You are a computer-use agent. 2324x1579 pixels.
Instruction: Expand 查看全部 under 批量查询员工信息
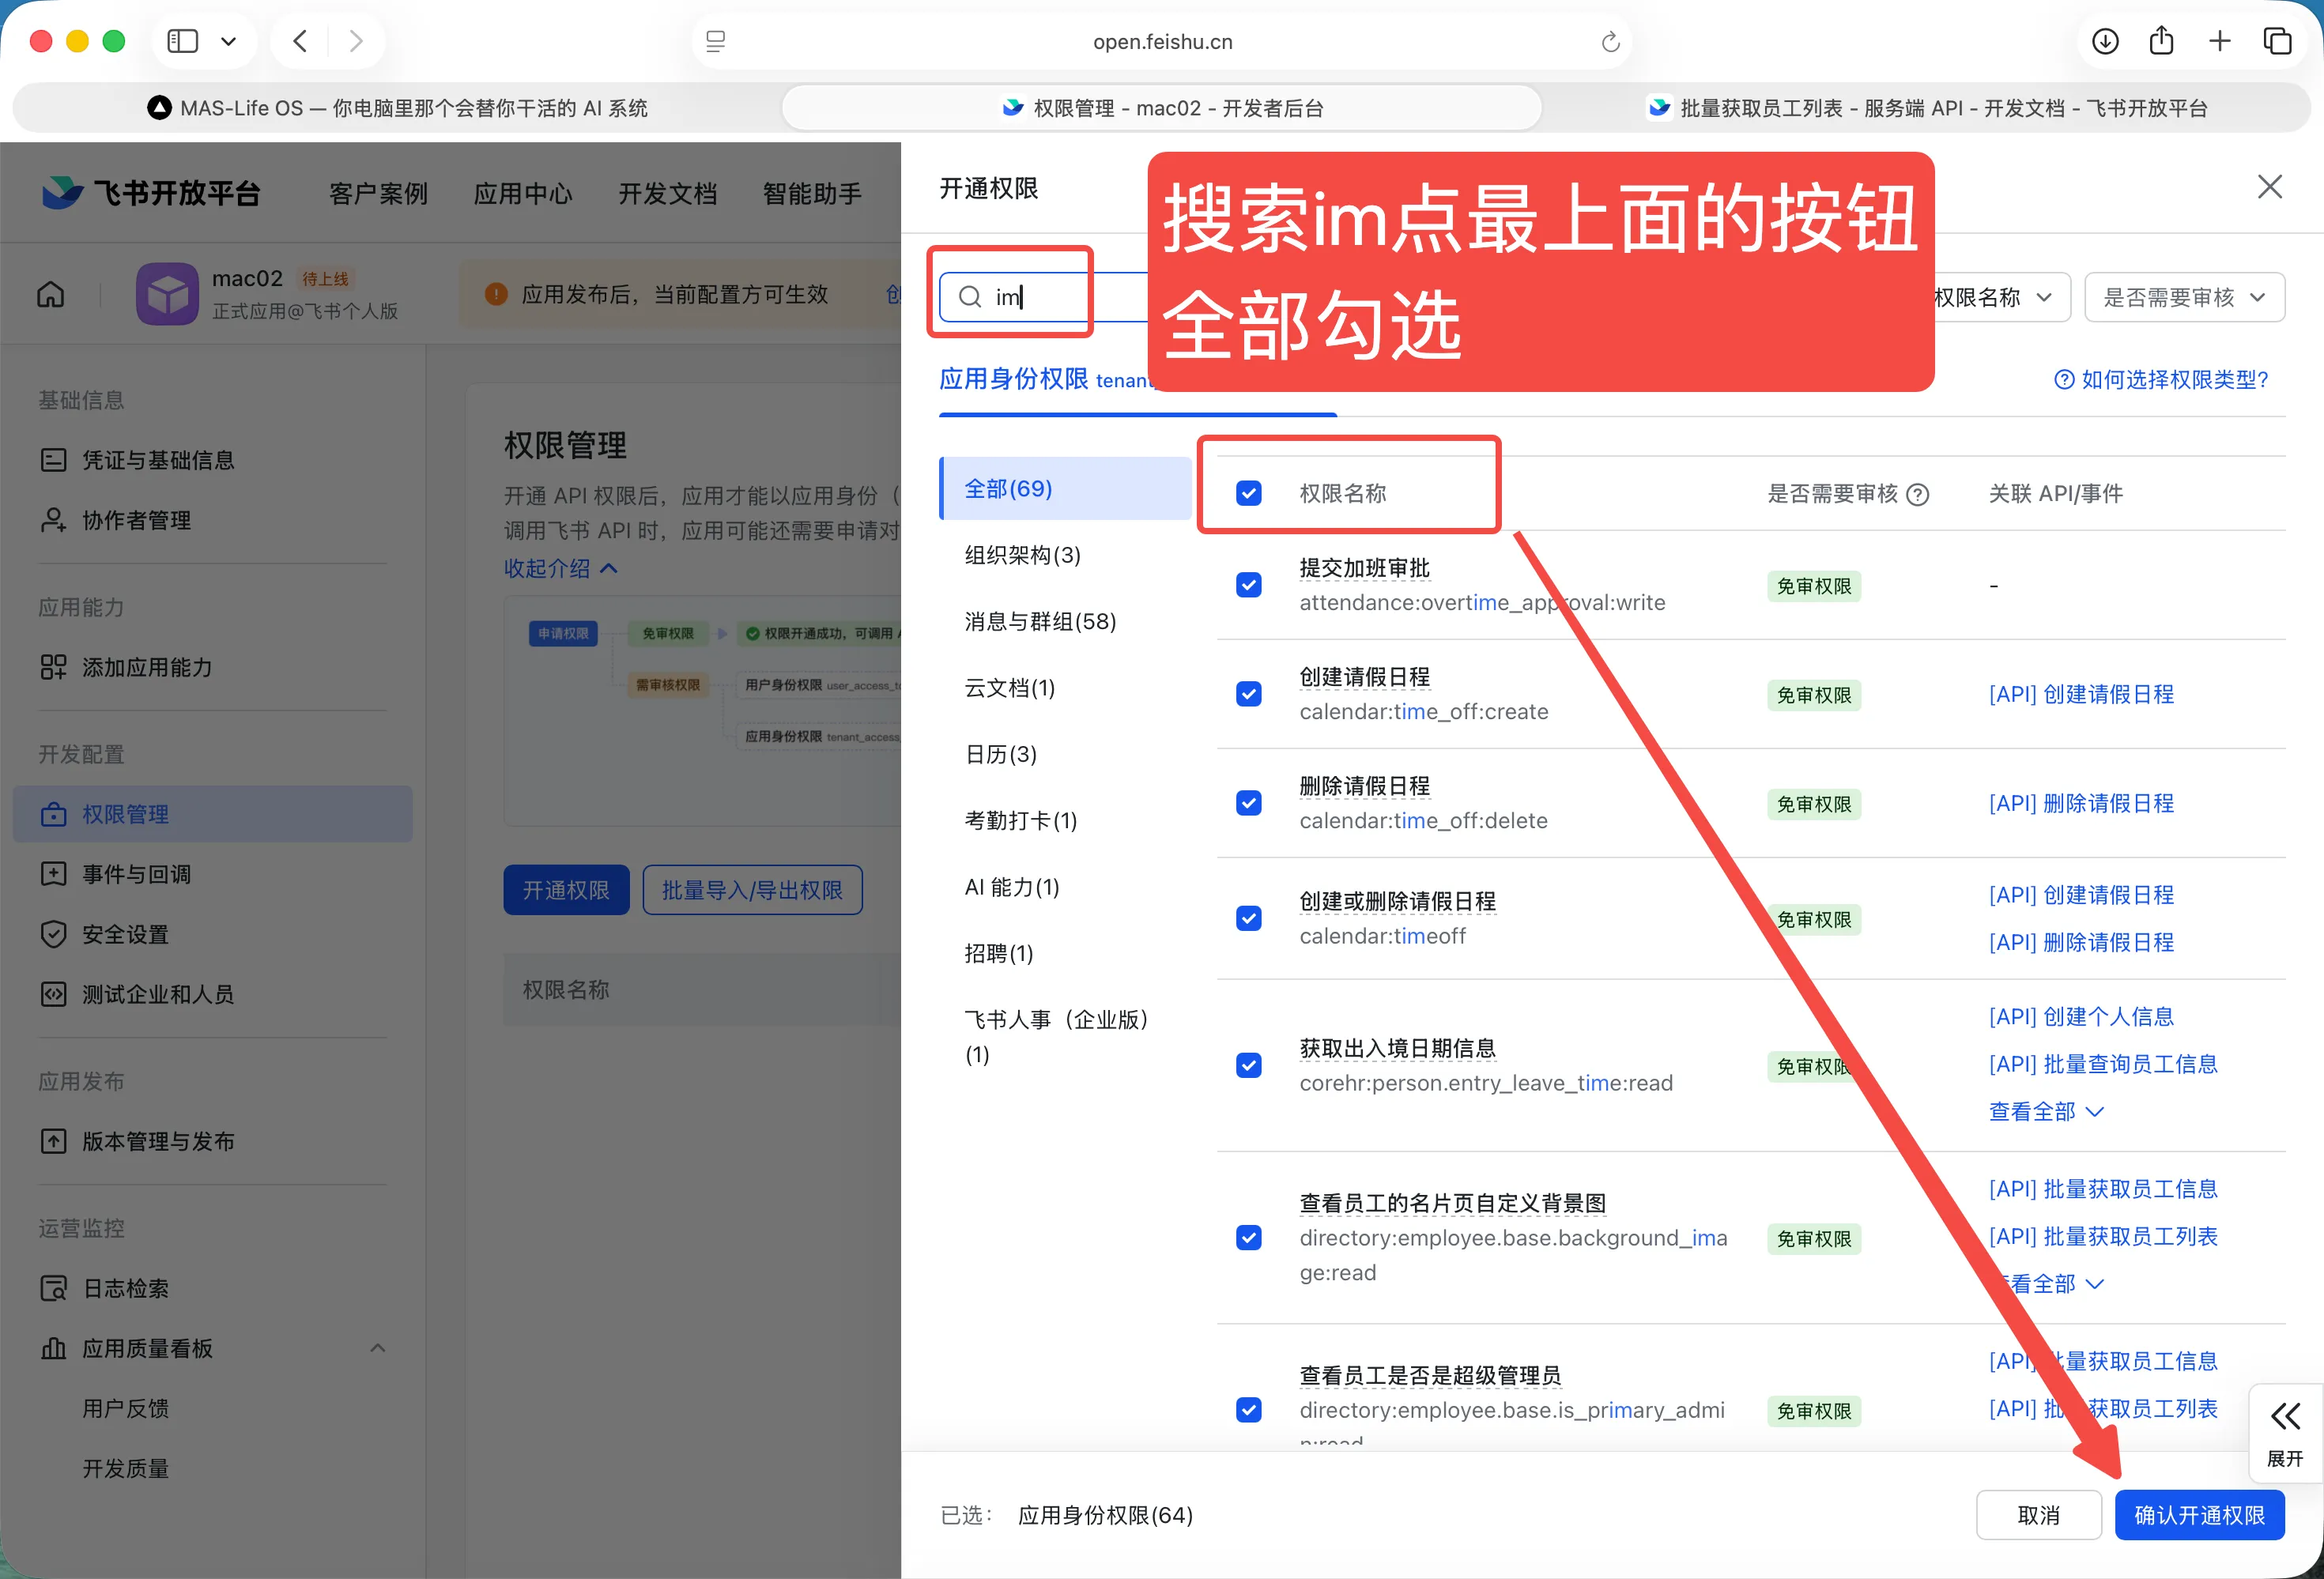(2045, 1111)
